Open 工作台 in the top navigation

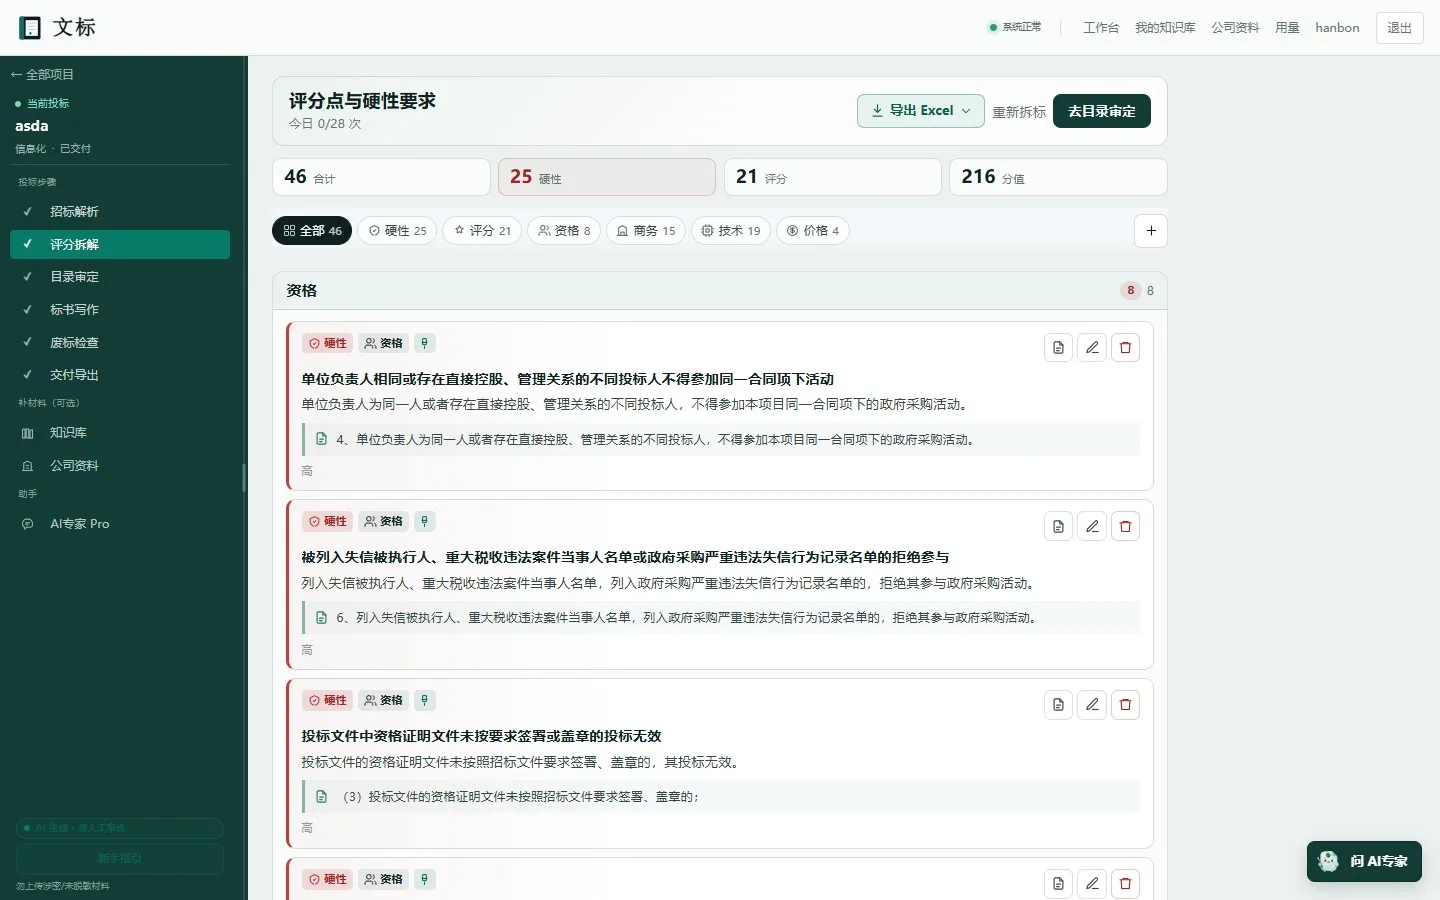click(1101, 28)
